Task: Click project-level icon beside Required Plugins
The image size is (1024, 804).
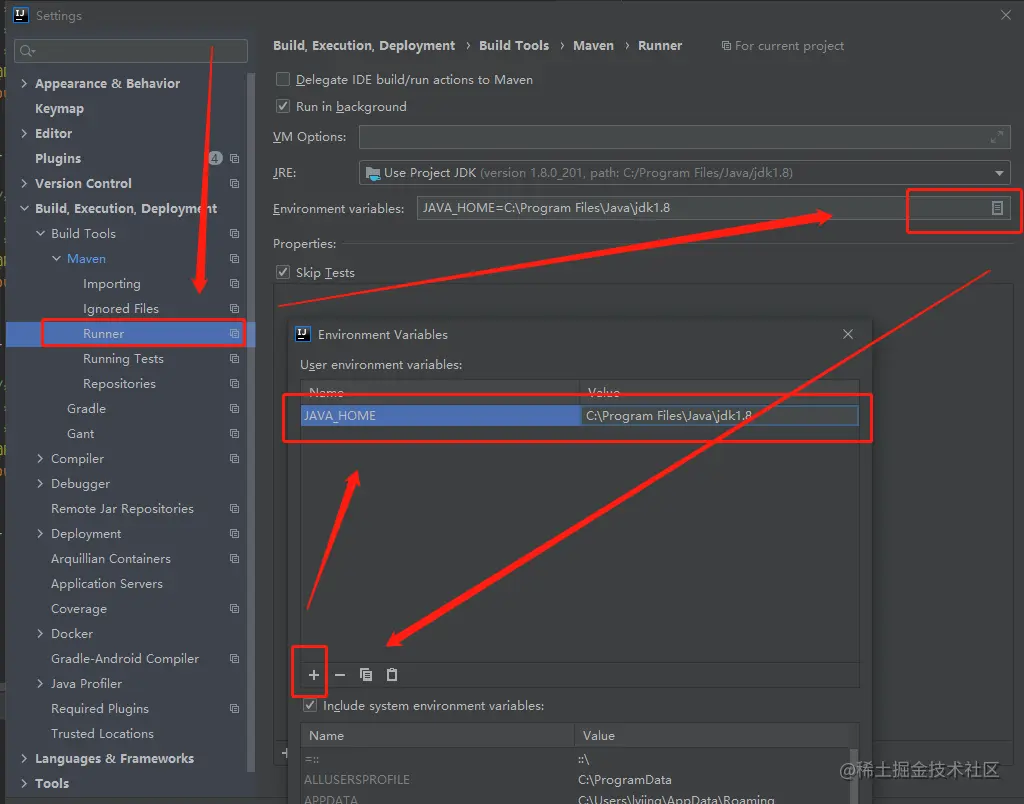Action: tap(234, 709)
